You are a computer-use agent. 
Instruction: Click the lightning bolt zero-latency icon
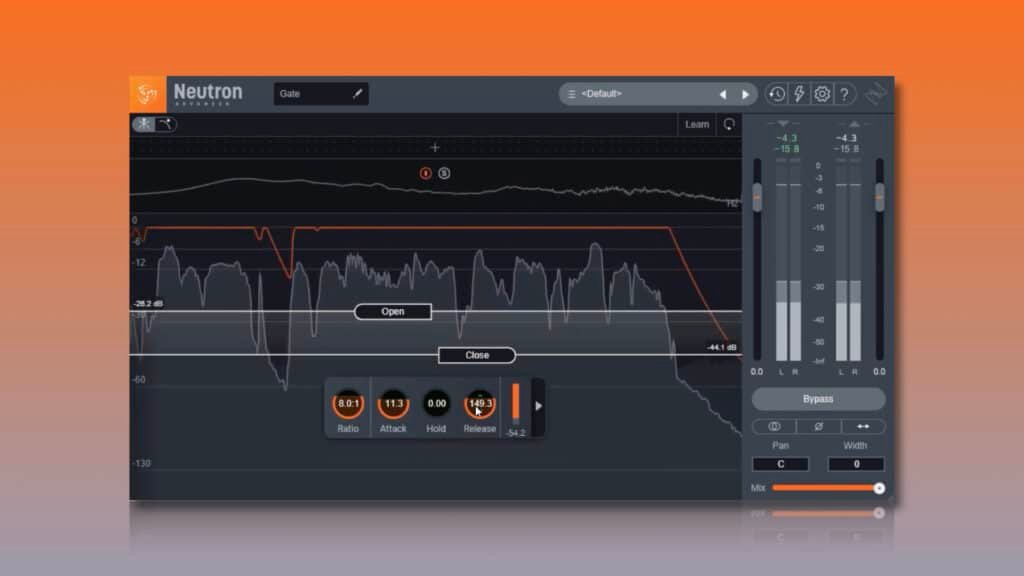pyautogui.click(x=799, y=94)
